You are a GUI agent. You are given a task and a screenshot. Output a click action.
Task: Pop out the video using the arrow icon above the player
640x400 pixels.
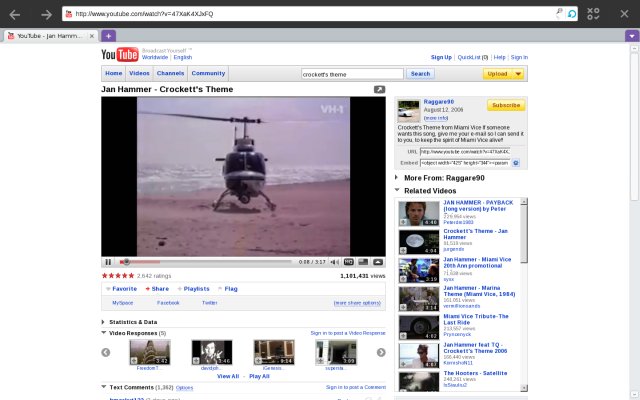coord(379,89)
